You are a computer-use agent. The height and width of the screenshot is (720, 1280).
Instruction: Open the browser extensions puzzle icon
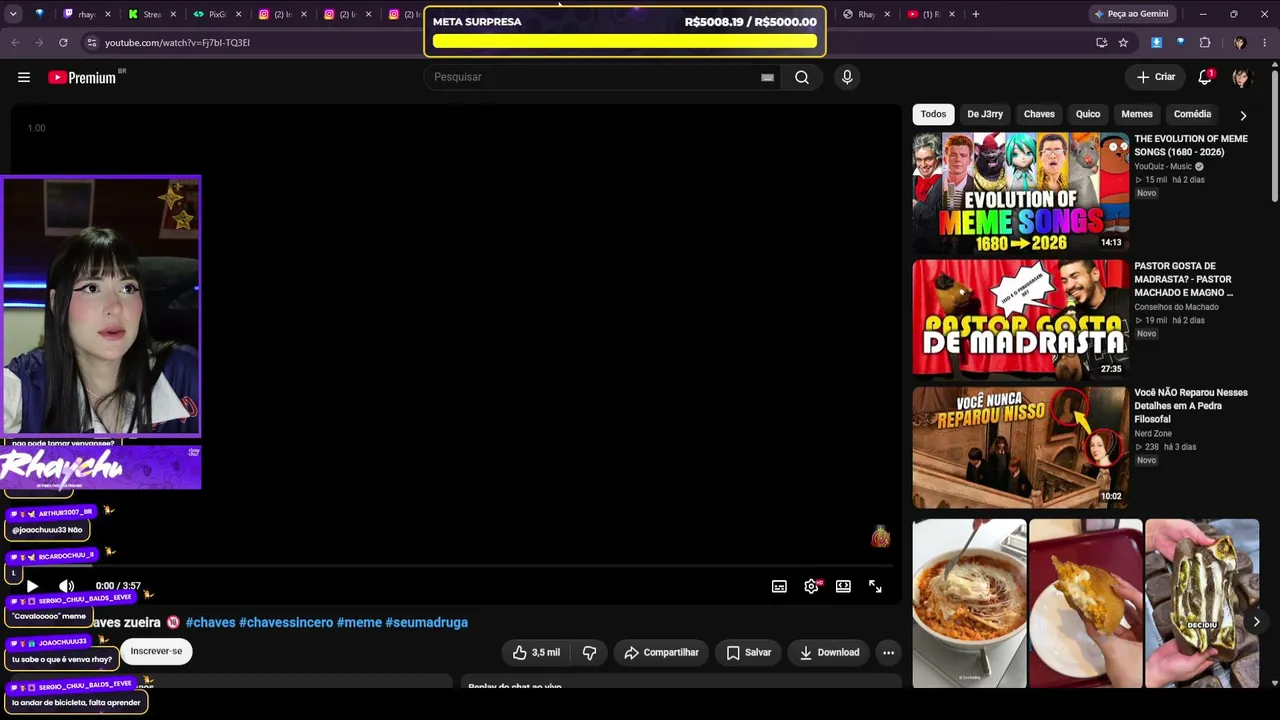tap(1205, 43)
